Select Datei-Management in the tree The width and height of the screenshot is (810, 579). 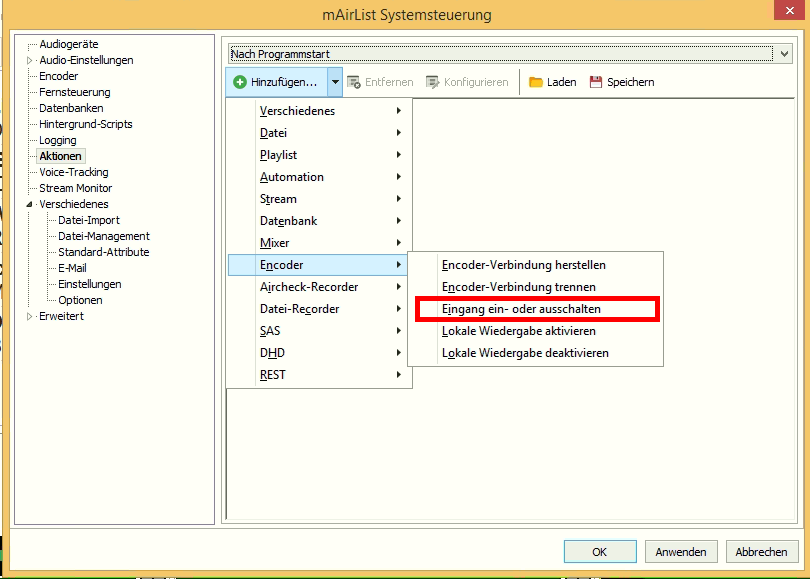click(x=104, y=237)
